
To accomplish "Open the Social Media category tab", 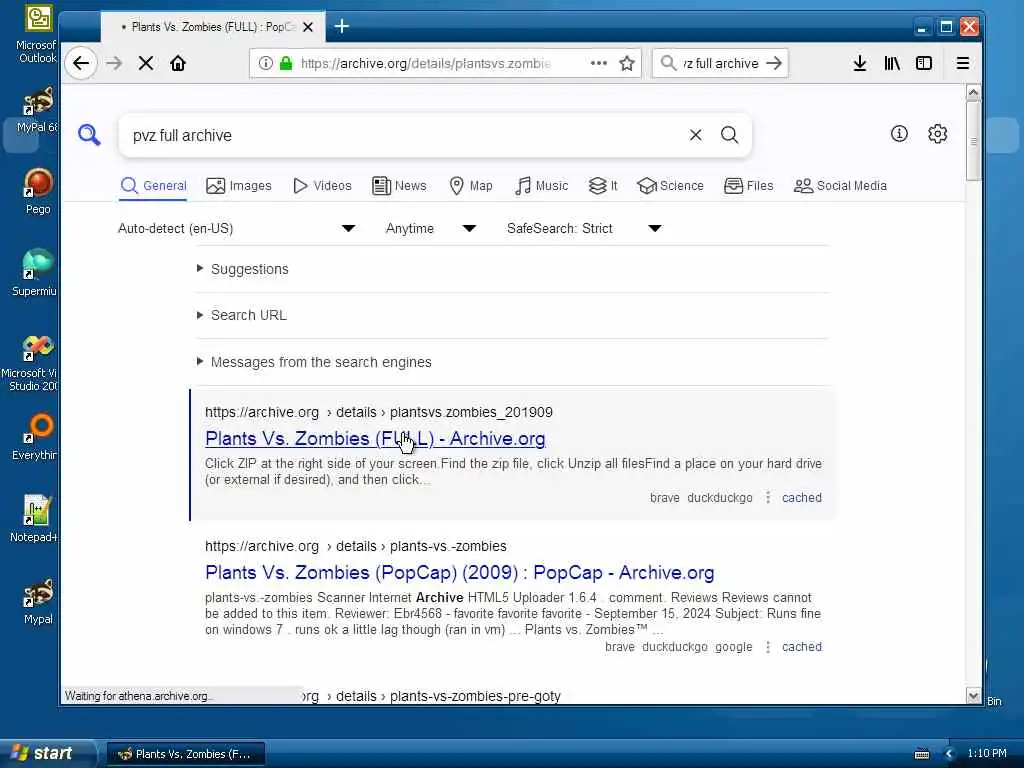I will 840,185.
